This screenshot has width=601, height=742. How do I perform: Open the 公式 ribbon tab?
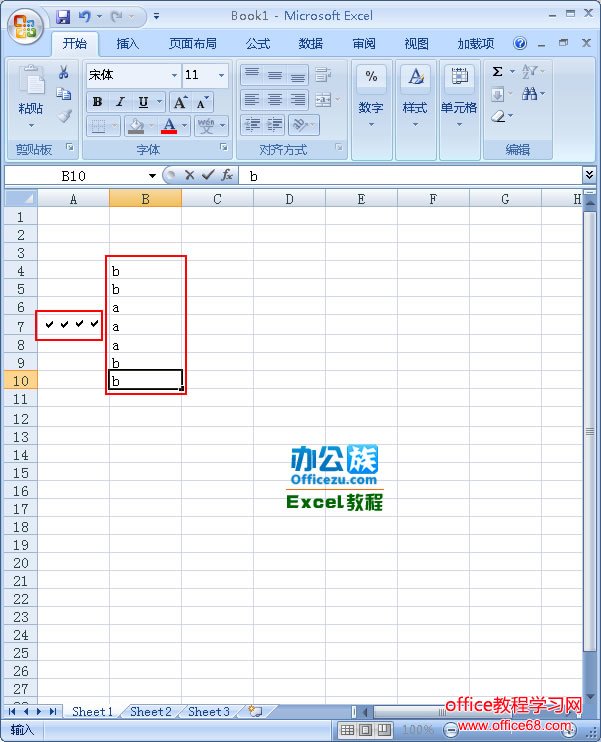[x=257, y=44]
